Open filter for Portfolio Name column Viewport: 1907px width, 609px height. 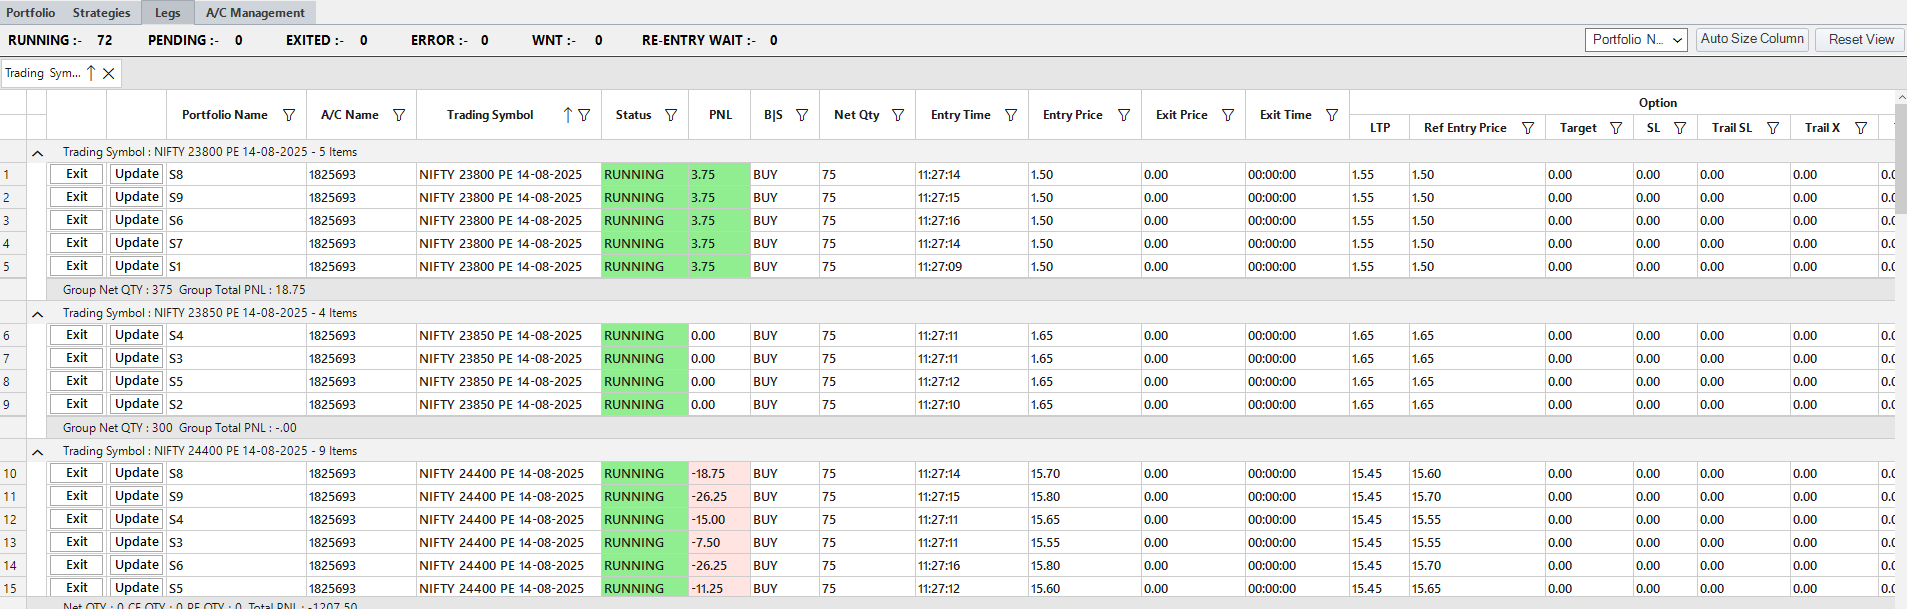tap(289, 115)
